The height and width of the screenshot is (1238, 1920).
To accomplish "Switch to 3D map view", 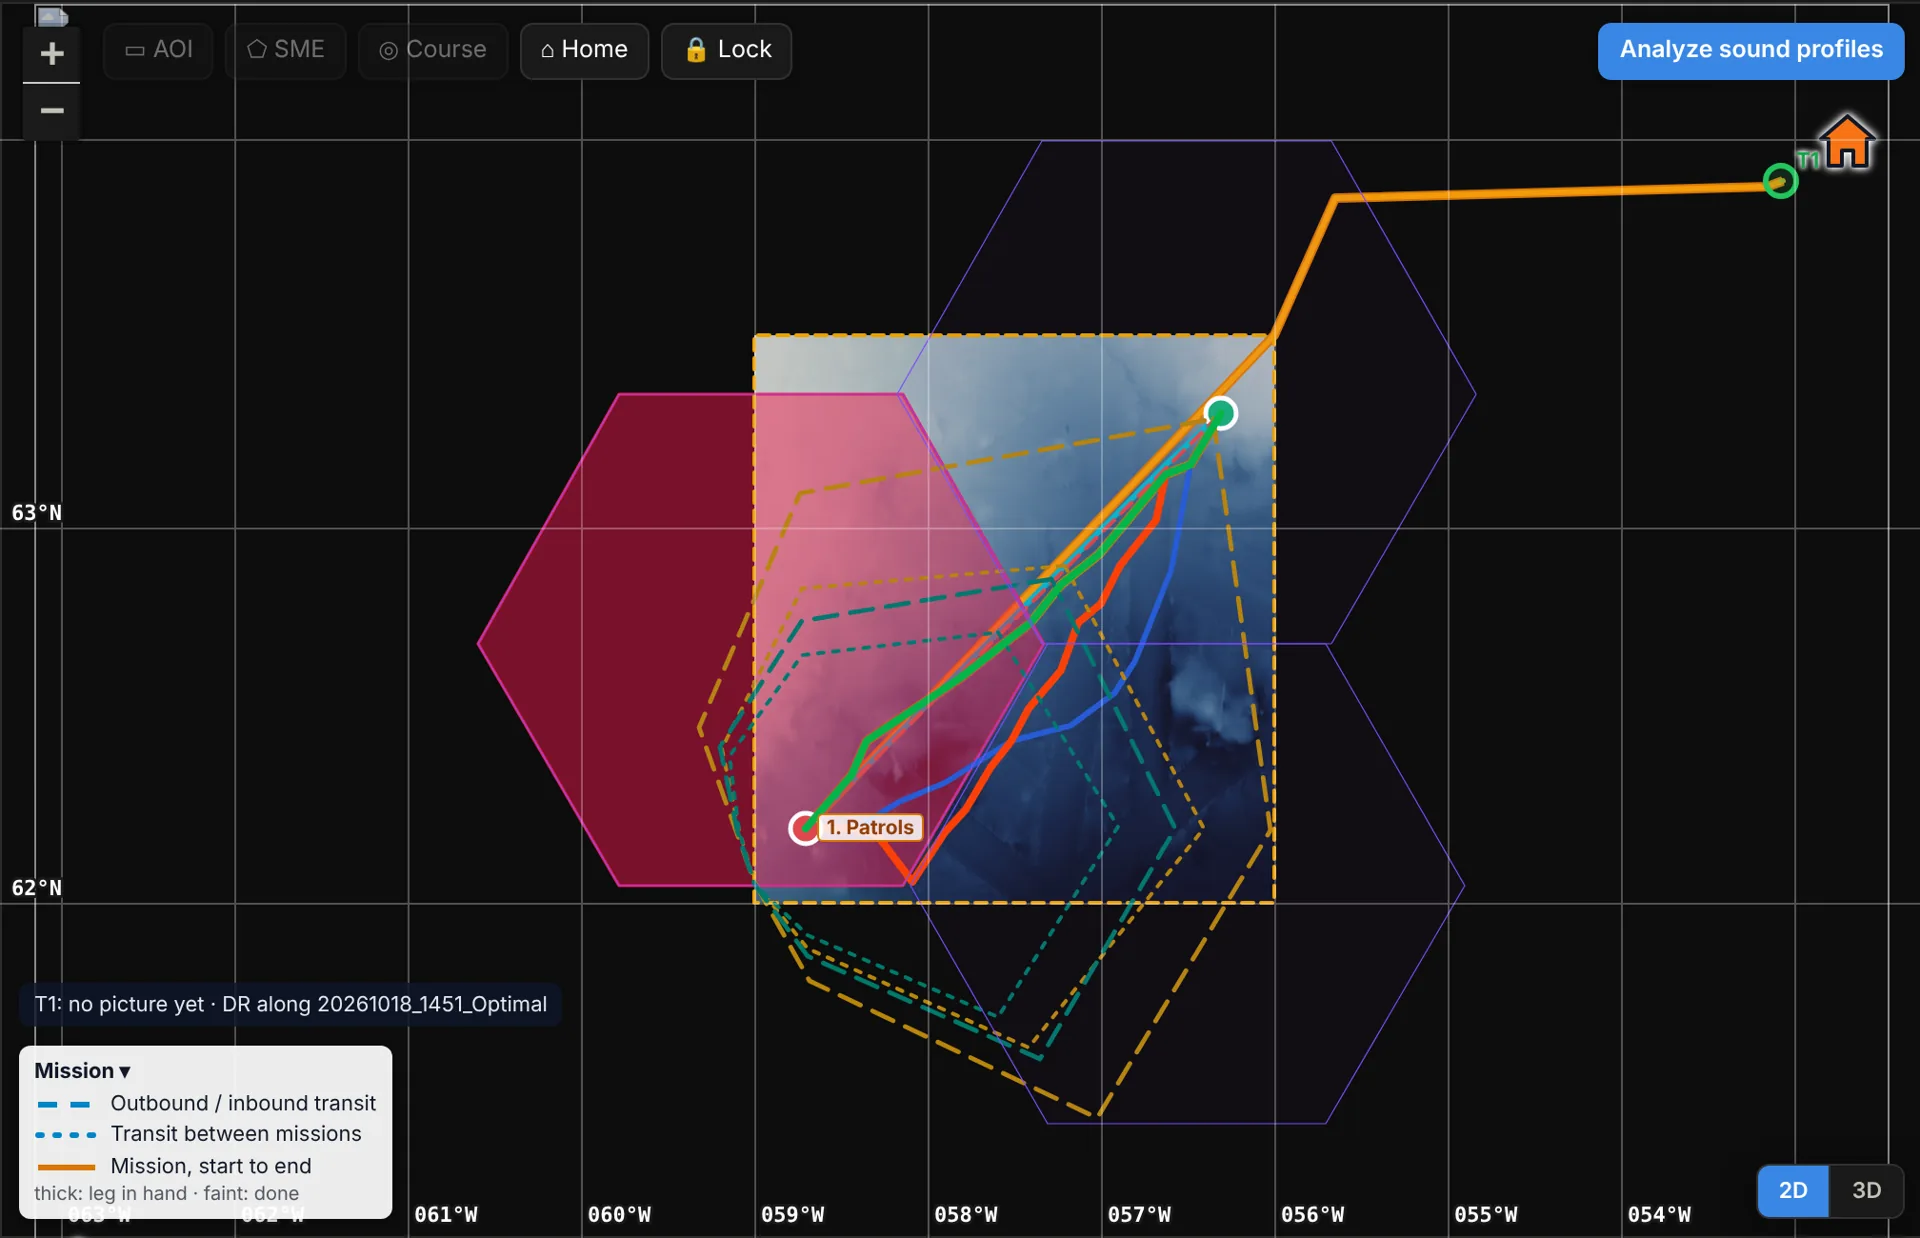I will pos(1866,1190).
